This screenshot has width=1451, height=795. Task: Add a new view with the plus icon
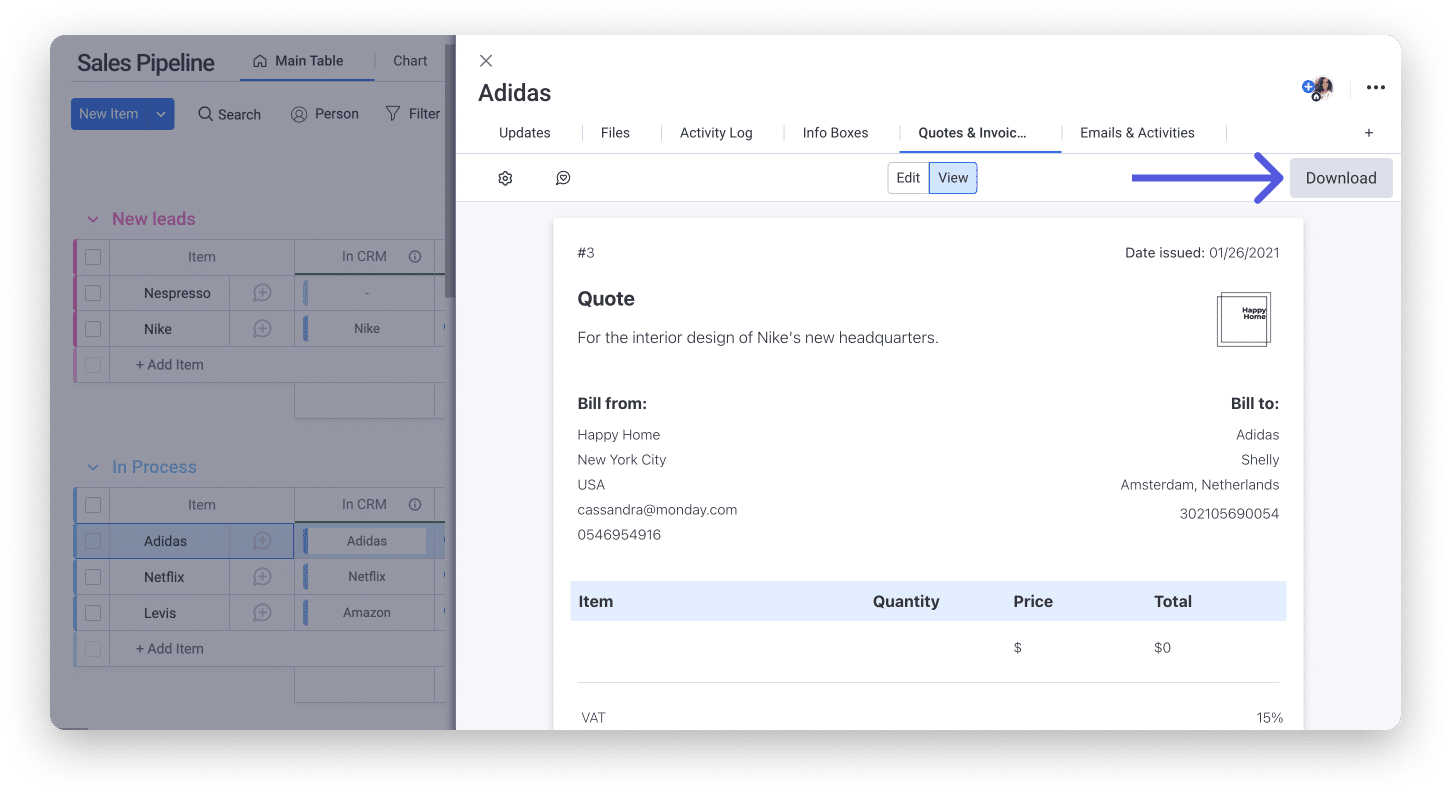[x=1369, y=133]
